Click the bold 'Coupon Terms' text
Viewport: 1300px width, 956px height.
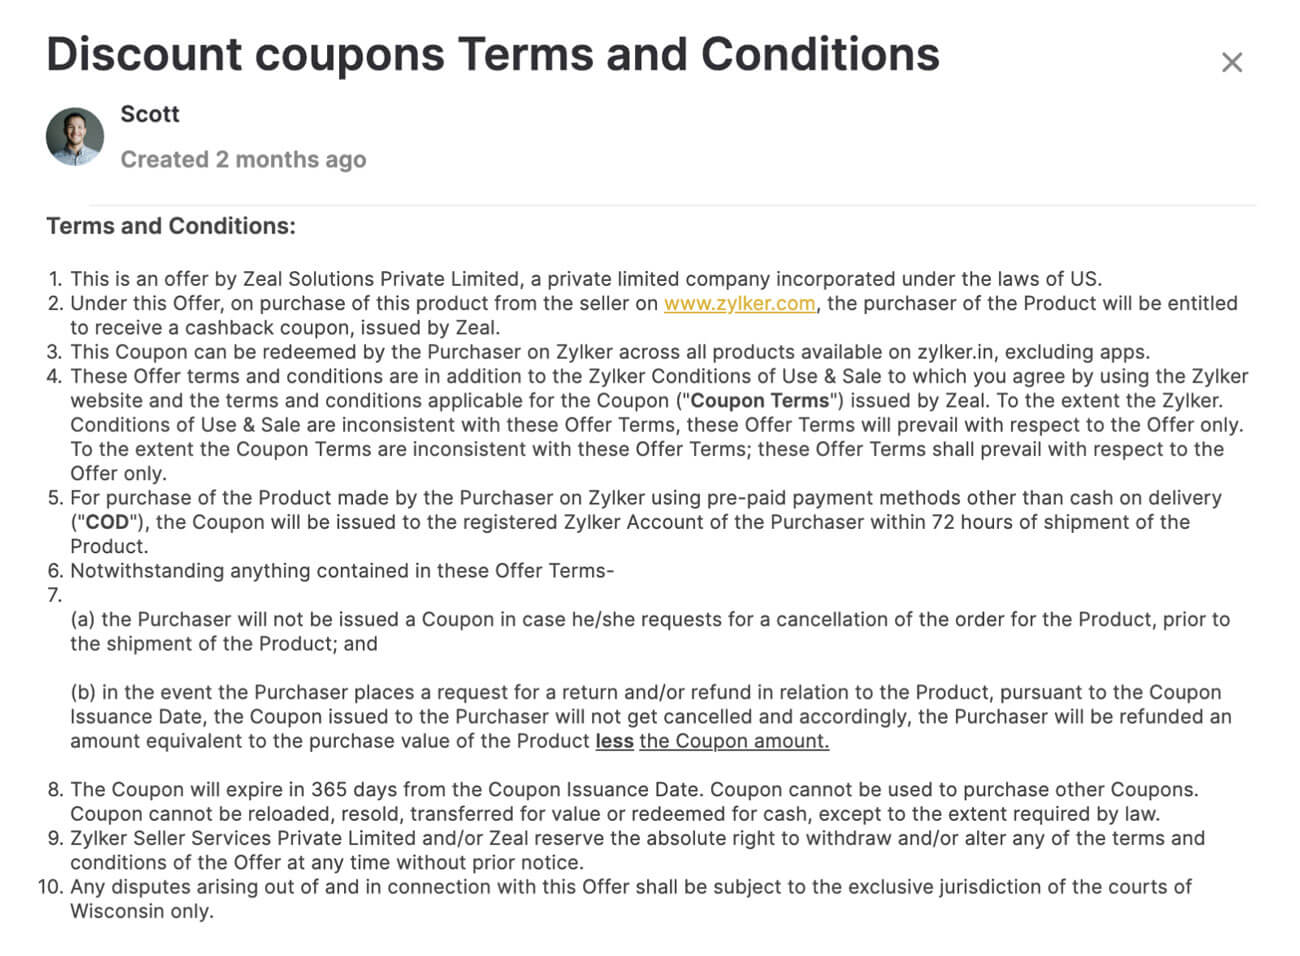tap(760, 401)
